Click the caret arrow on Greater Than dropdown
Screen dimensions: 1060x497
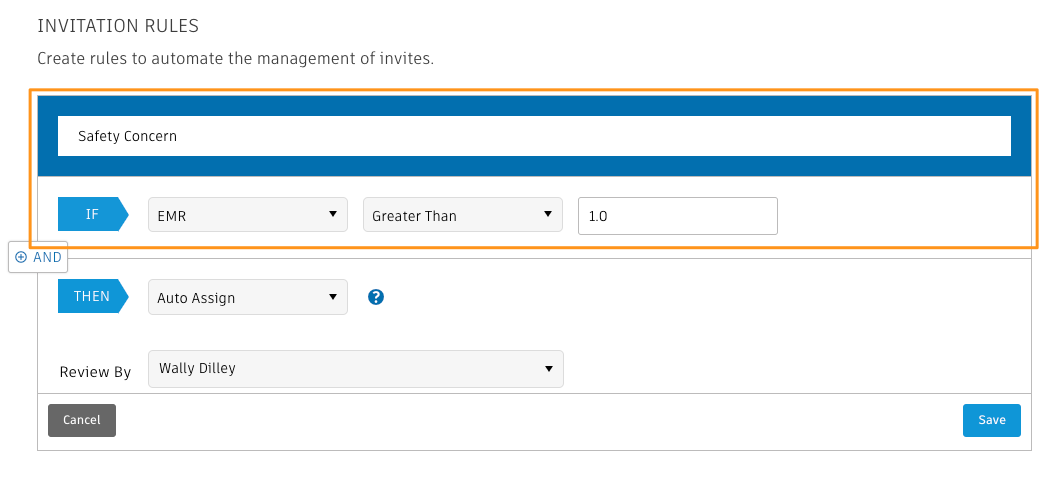pyautogui.click(x=548, y=214)
